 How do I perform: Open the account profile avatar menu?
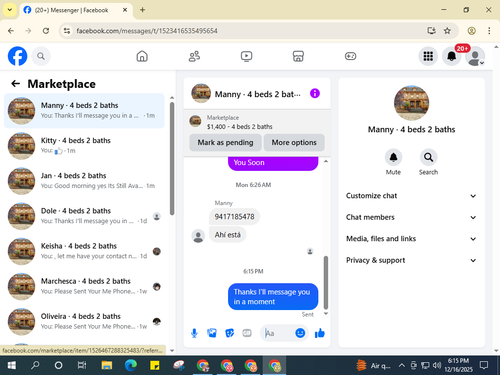tap(475, 56)
